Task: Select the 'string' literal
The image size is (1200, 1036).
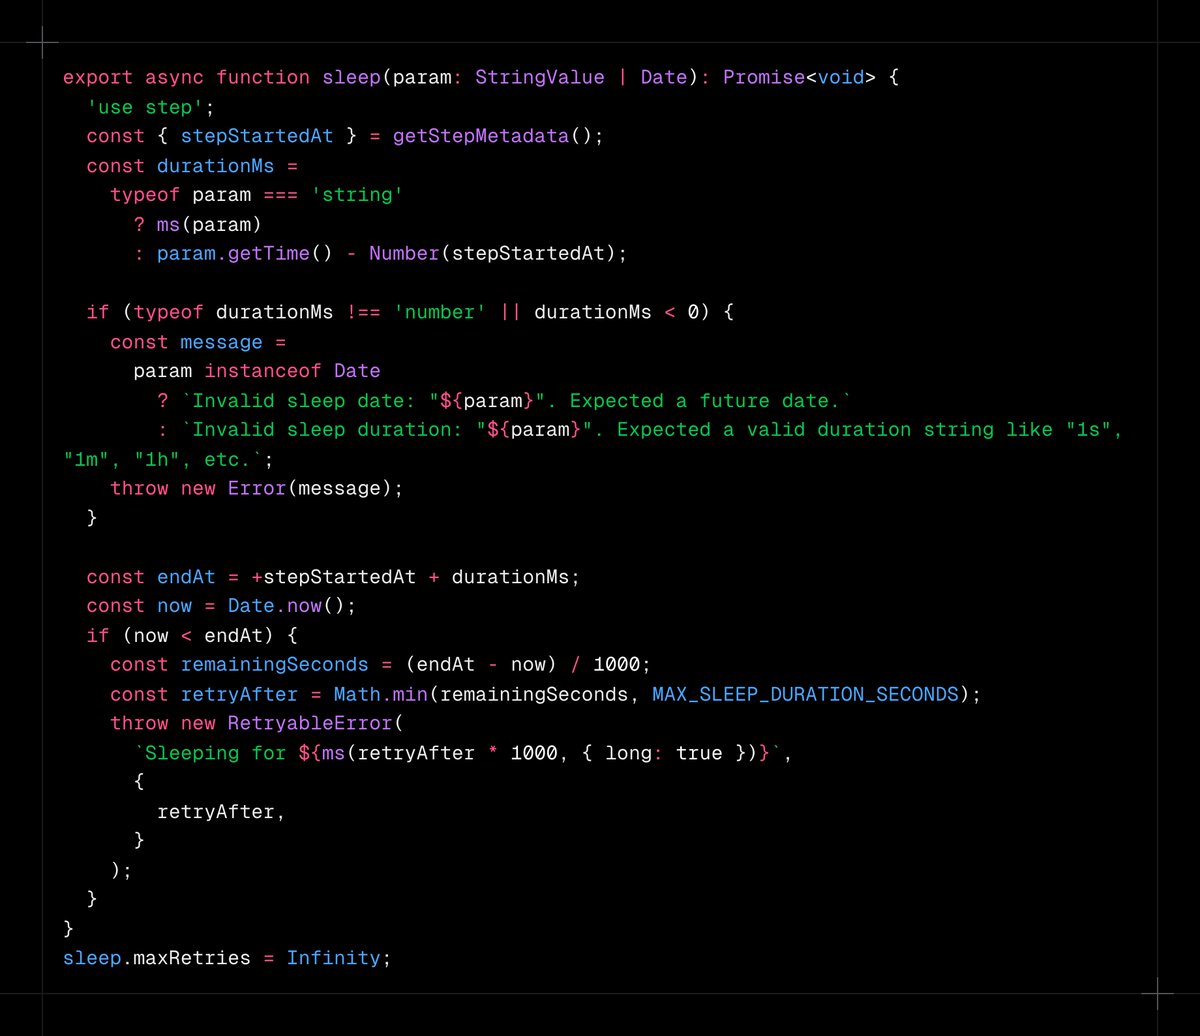Action: click(357, 195)
